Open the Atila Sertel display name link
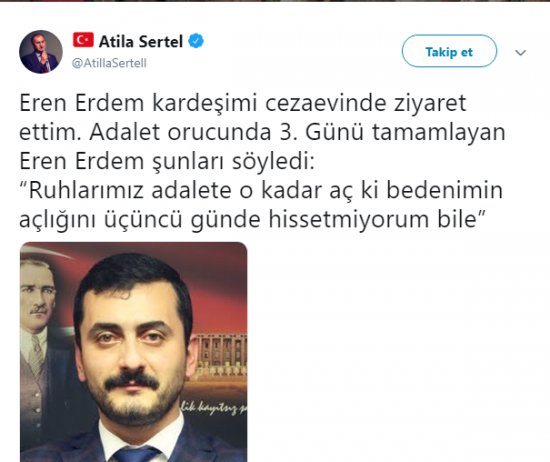550x462 pixels. pos(141,41)
